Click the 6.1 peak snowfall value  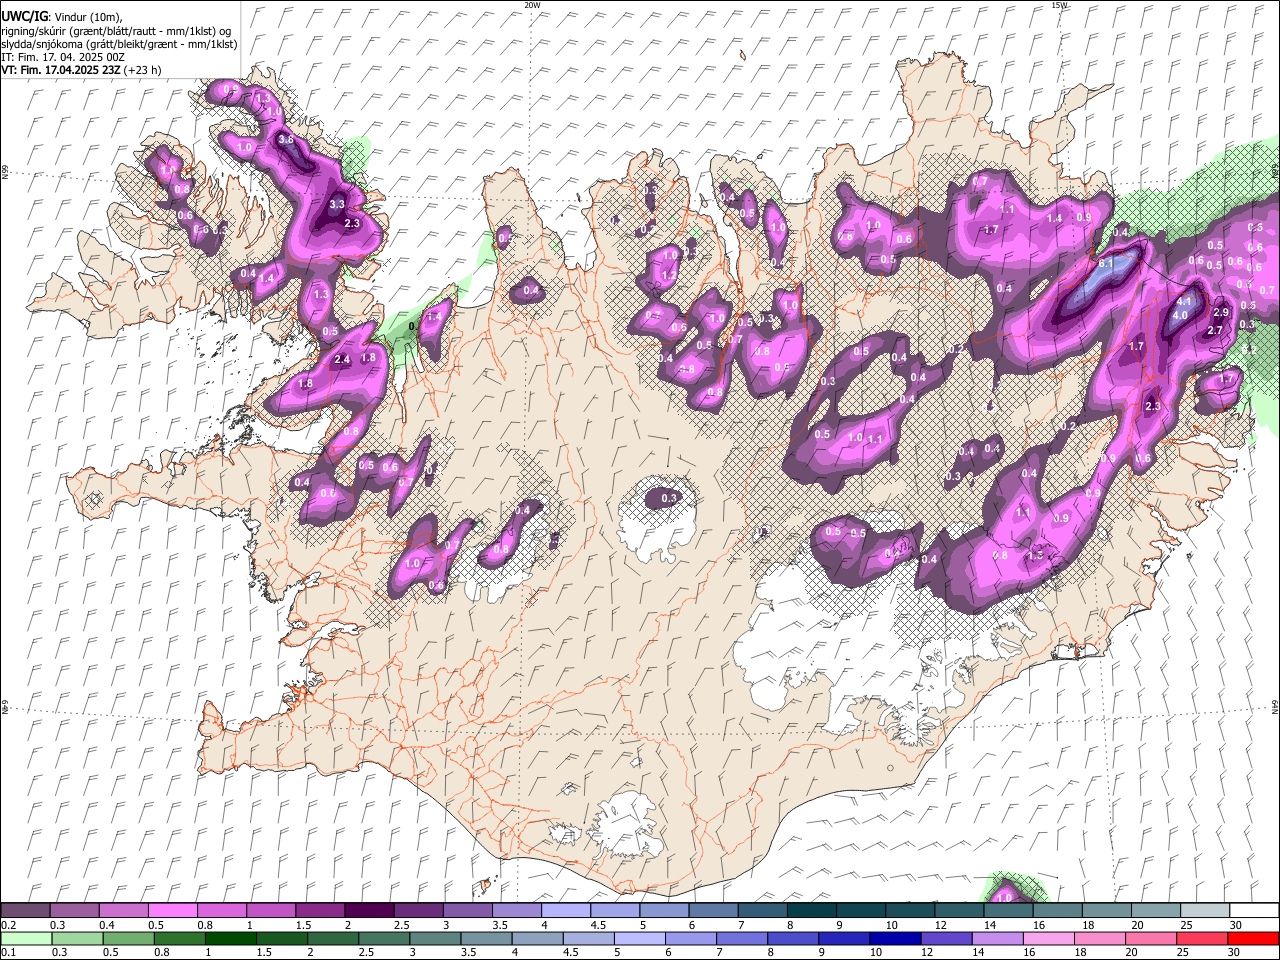pyautogui.click(x=1105, y=263)
